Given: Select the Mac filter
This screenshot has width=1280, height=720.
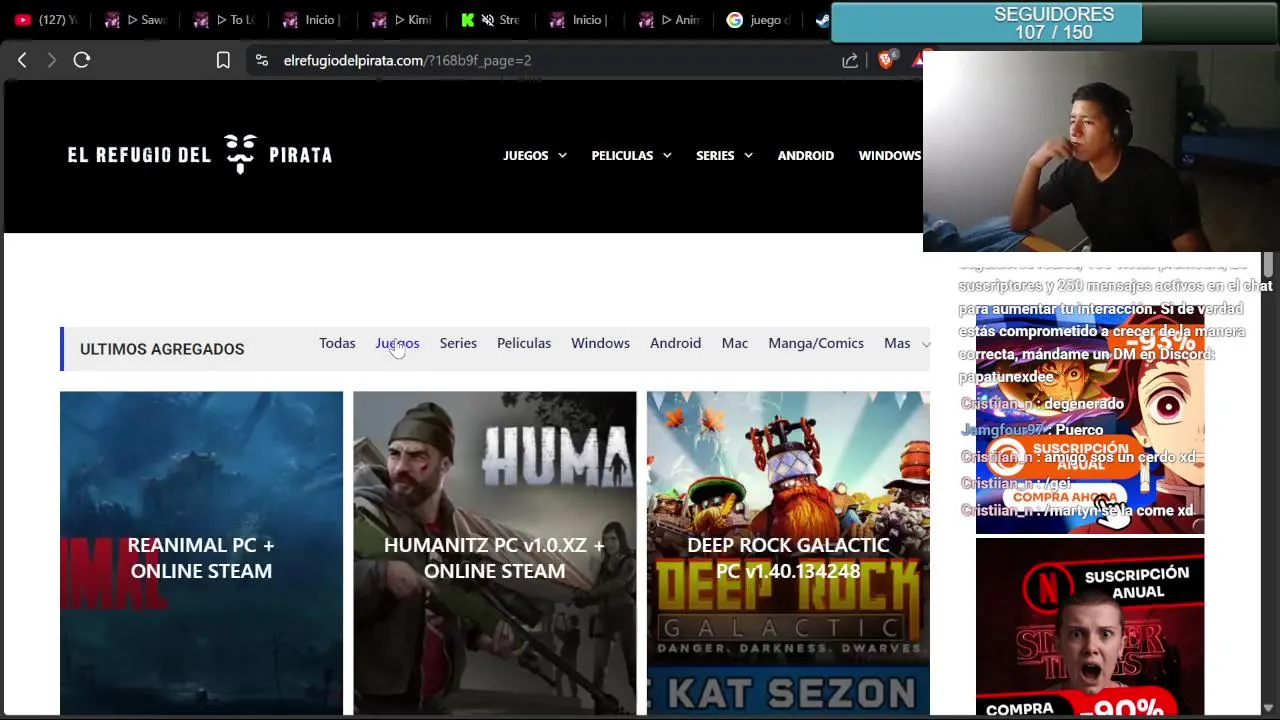Looking at the screenshot, I should (735, 343).
